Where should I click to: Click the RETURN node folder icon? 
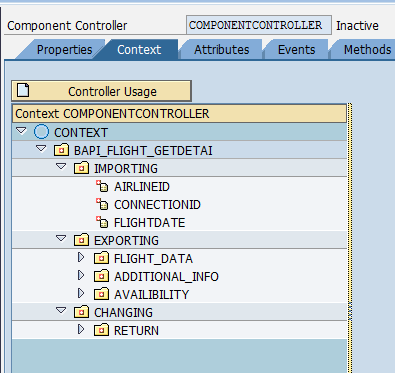[101, 330]
